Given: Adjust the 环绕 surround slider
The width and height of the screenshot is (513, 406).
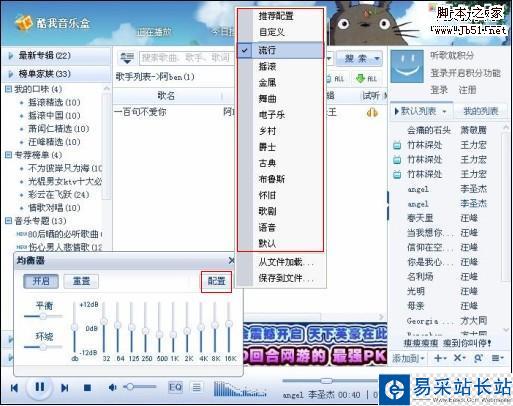Looking at the screenshot, I should coord(43,347).
